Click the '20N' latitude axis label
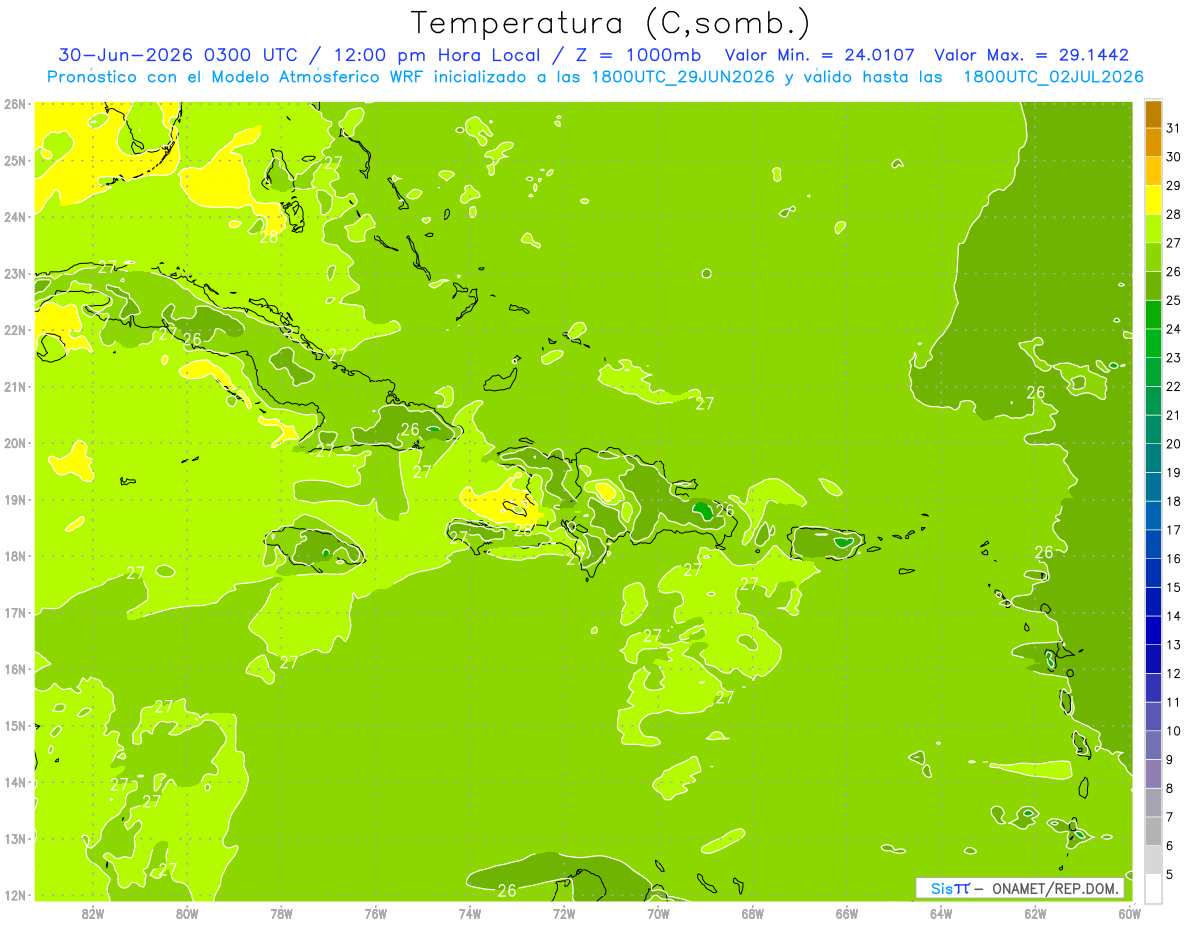 tap(14, 443)
